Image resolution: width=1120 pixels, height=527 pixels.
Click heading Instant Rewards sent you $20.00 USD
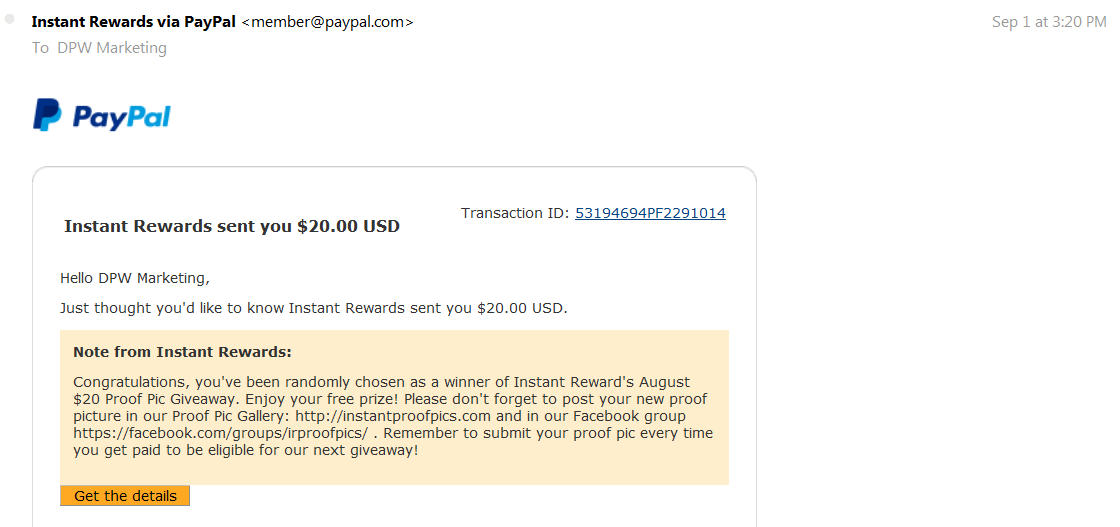click(231, 226)
